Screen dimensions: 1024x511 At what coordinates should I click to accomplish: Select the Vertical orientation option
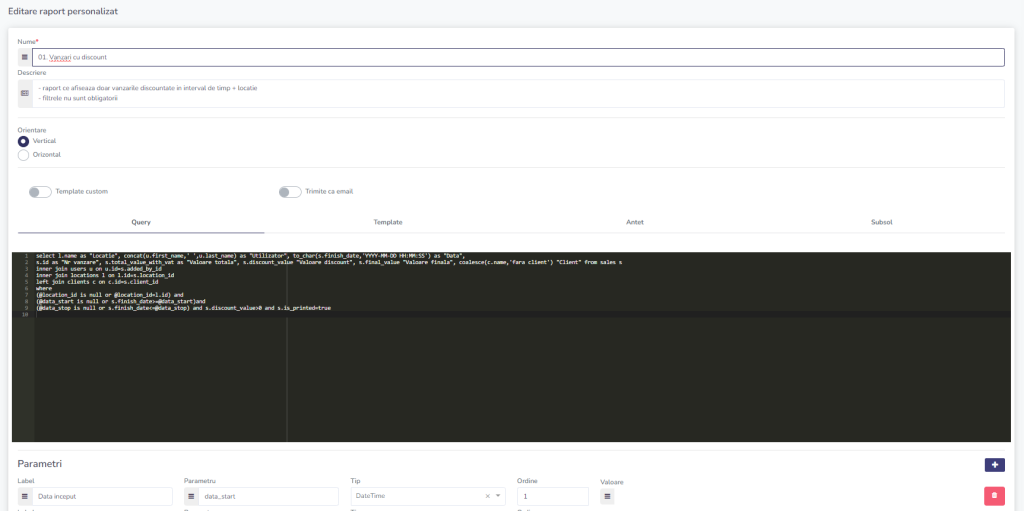coord(24,141)
